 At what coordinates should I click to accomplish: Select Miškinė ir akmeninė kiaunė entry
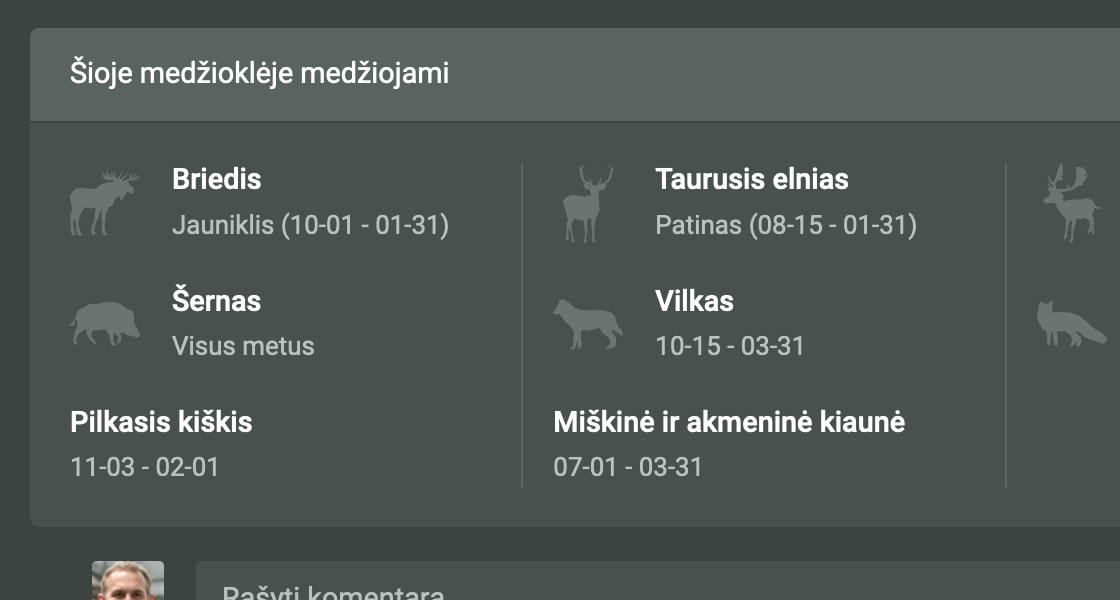point(729,422)
